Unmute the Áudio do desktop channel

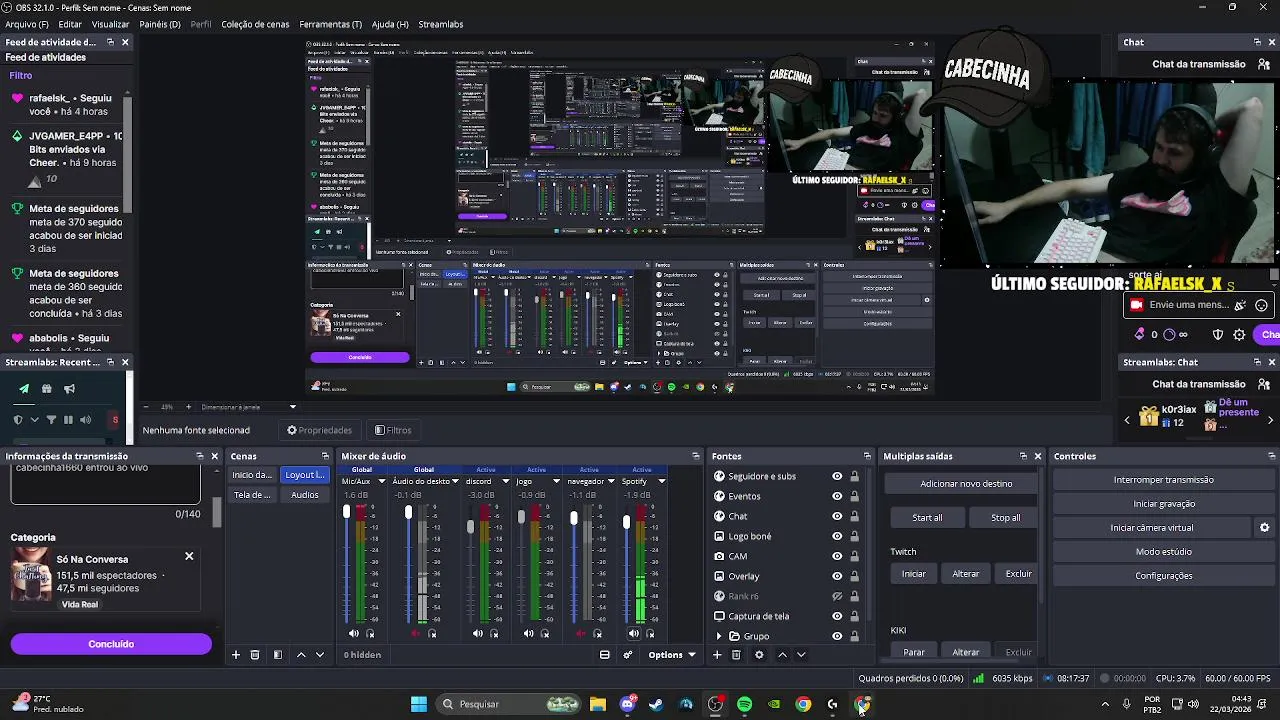click(416, 633)
